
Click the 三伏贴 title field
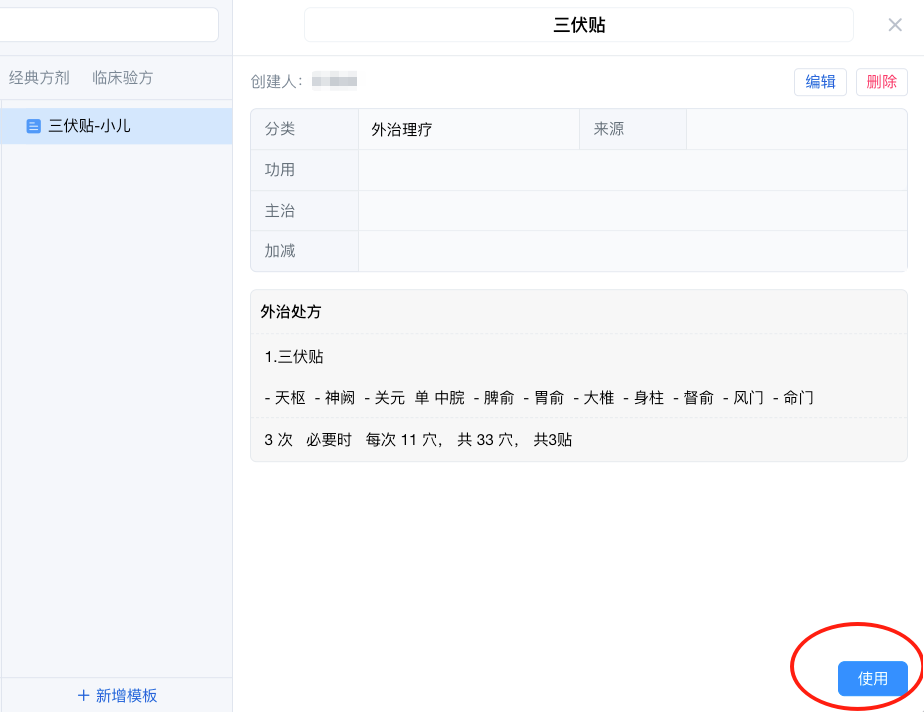578,25
